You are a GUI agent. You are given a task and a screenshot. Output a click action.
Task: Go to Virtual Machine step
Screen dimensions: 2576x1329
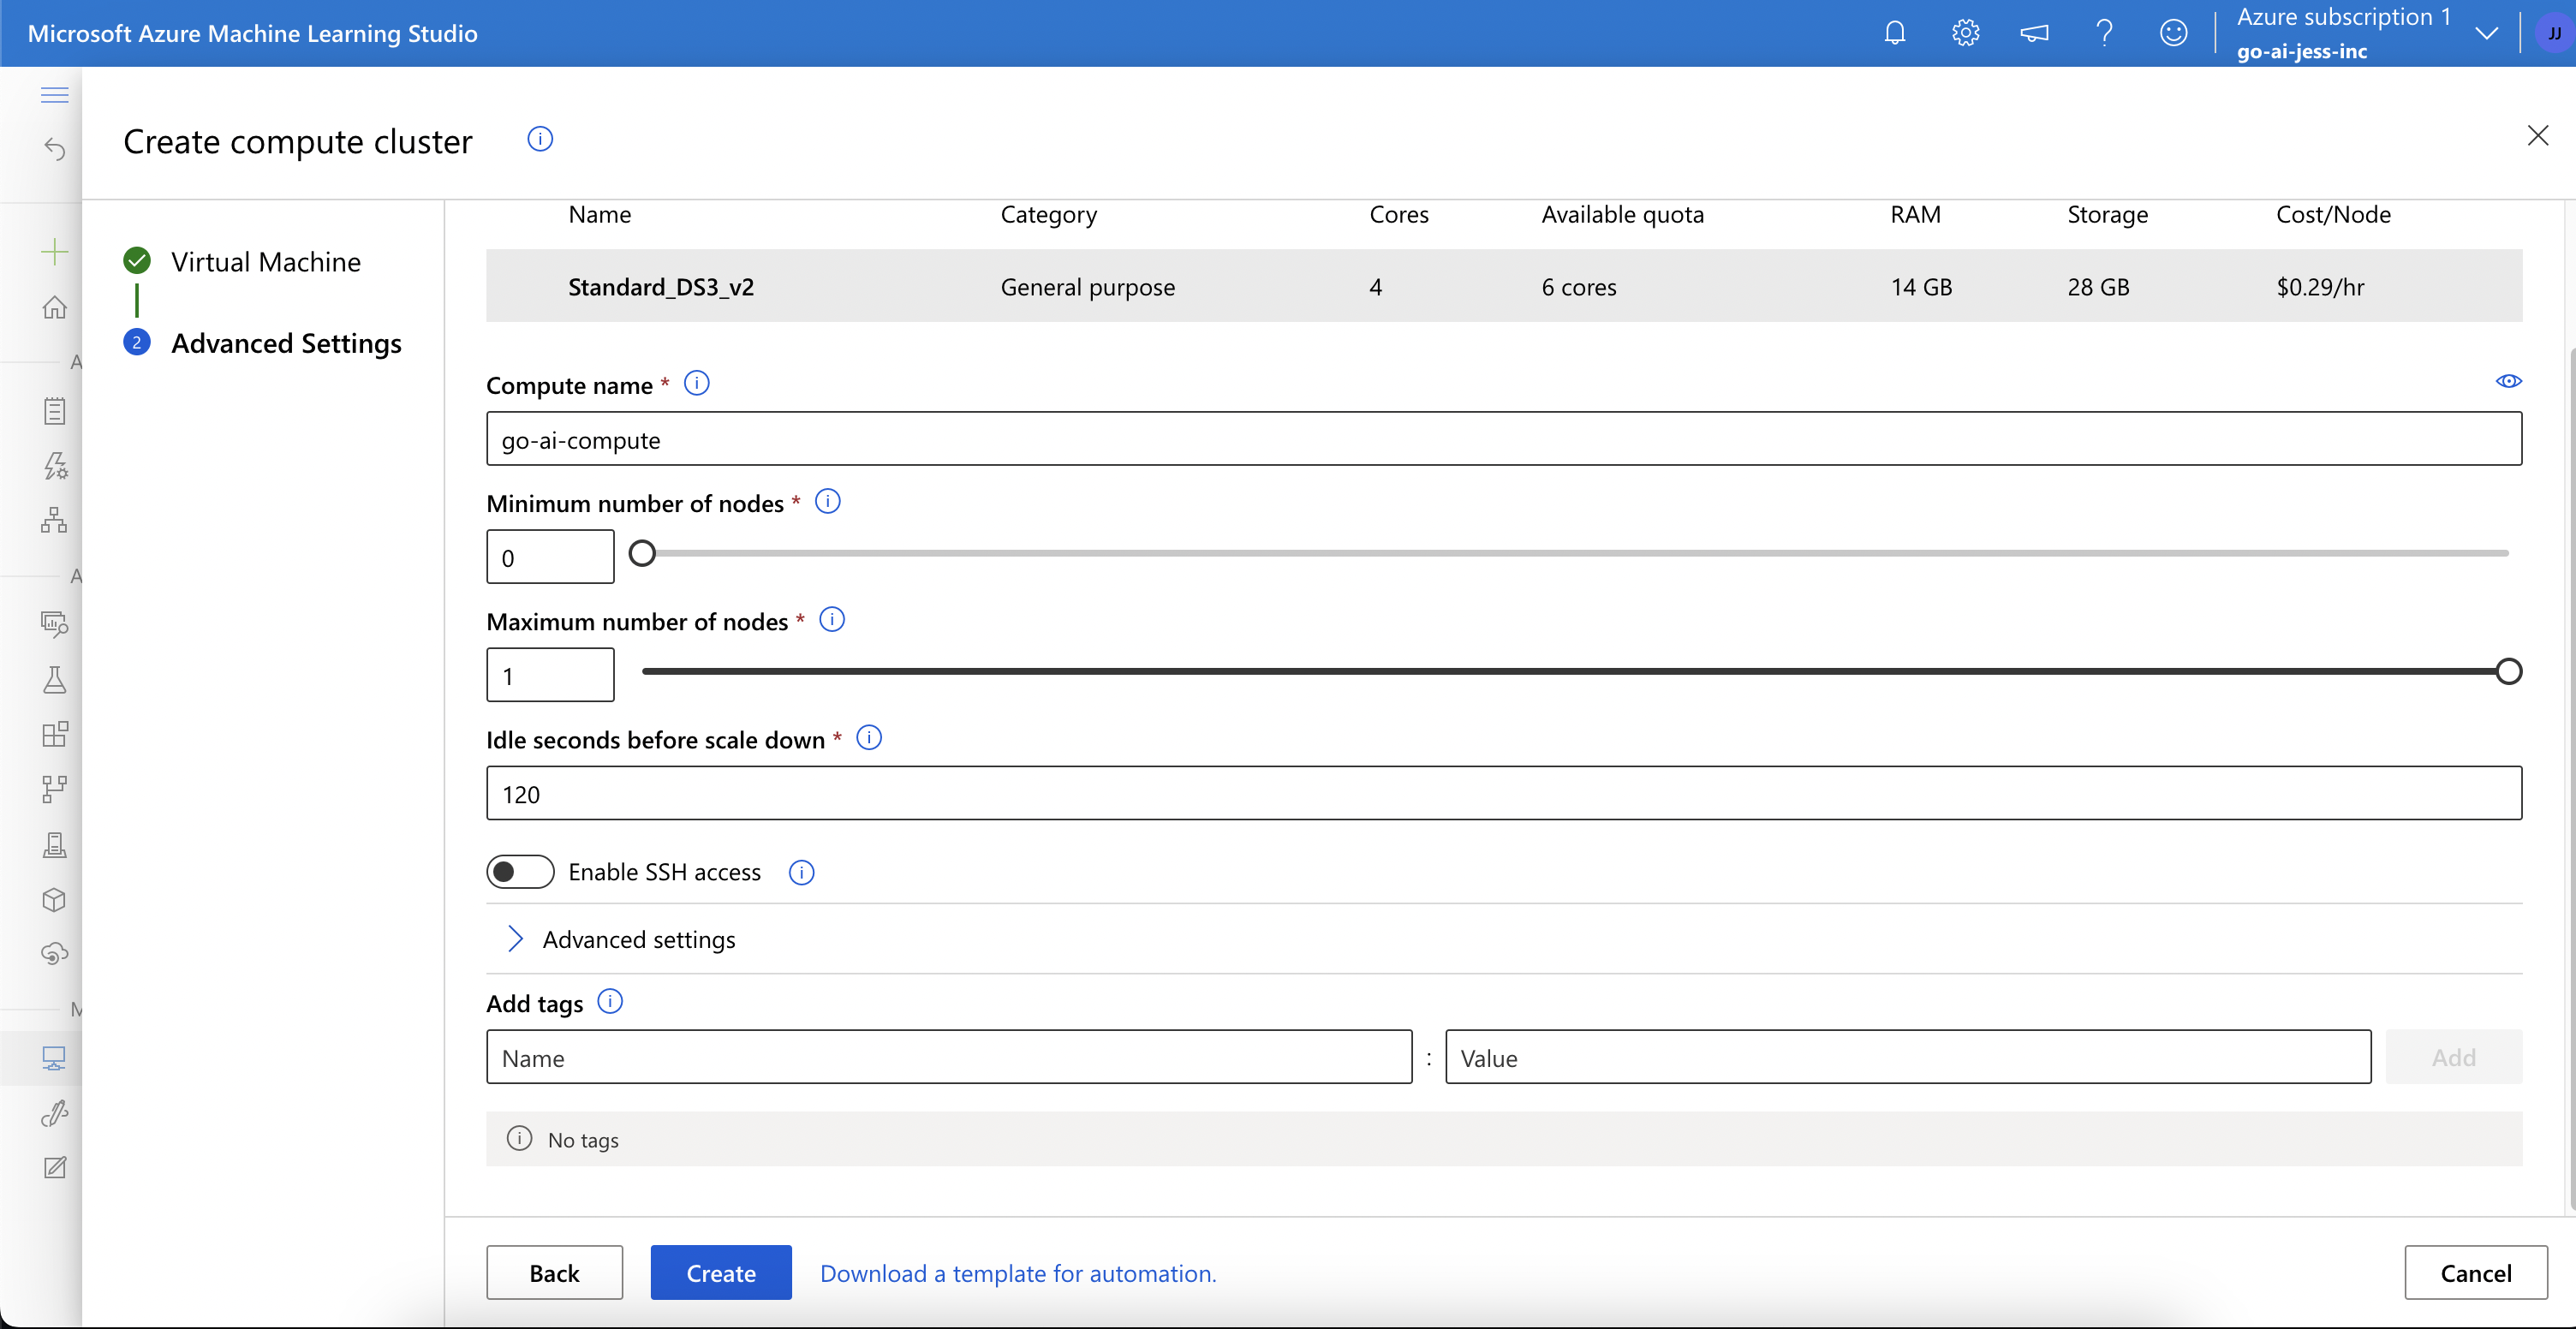coord(265,262)
